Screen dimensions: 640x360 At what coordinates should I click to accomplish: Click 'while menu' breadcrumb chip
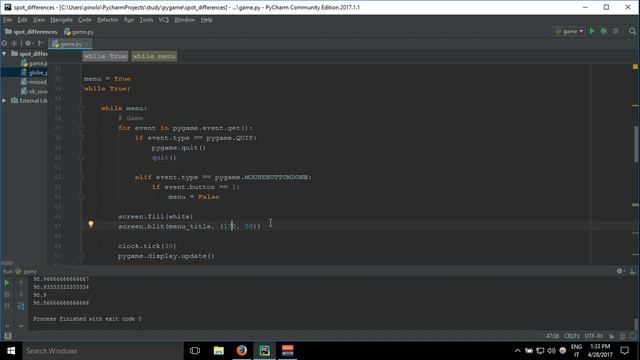point(154,56)
